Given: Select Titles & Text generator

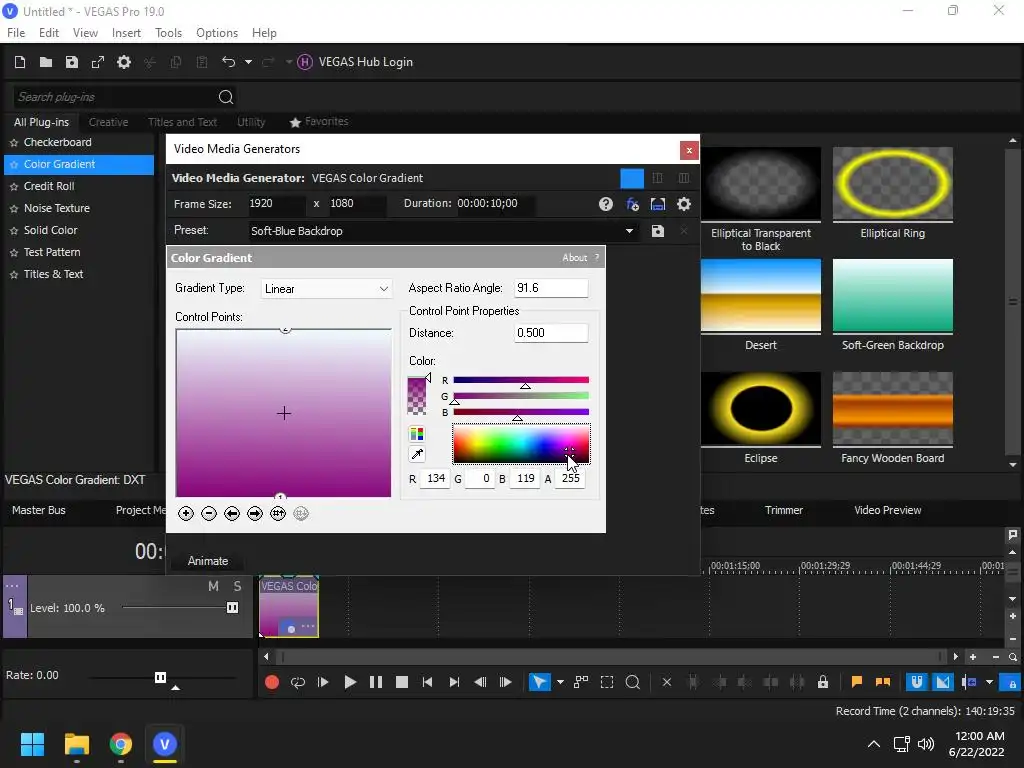Looking at the screenshot, I should [x=54, y=274].
